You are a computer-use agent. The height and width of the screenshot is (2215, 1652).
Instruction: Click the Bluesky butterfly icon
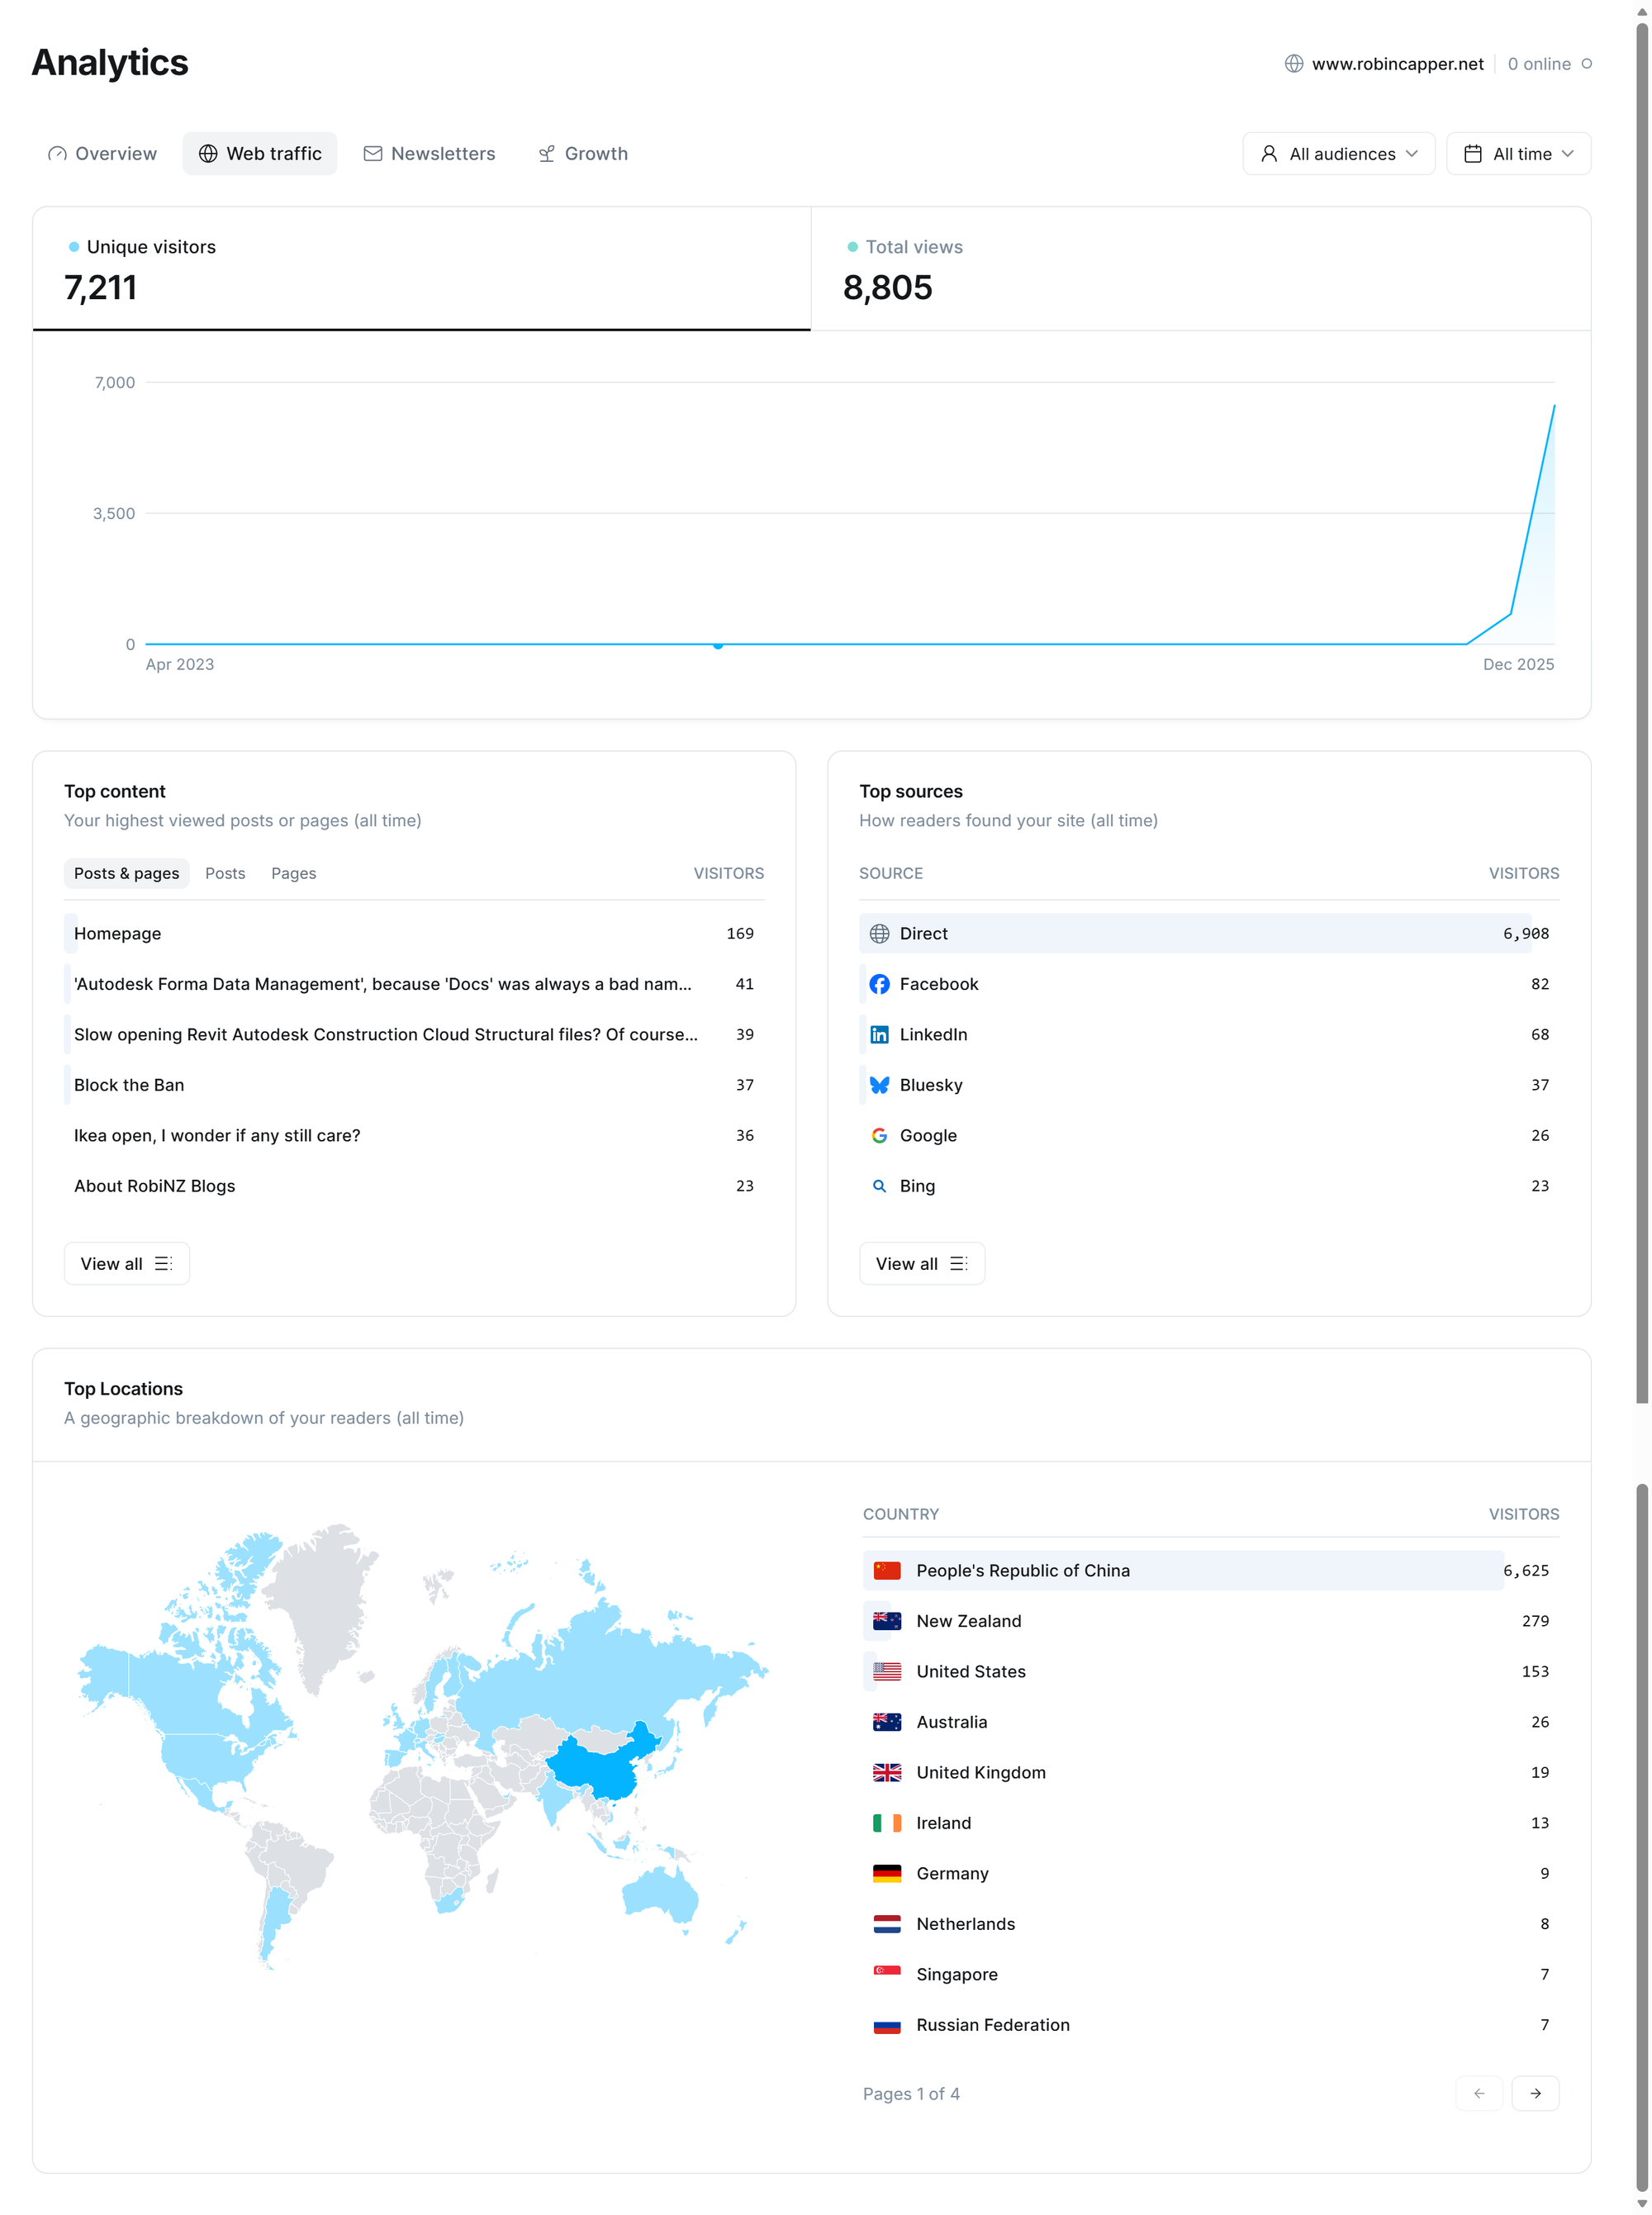879,1085
